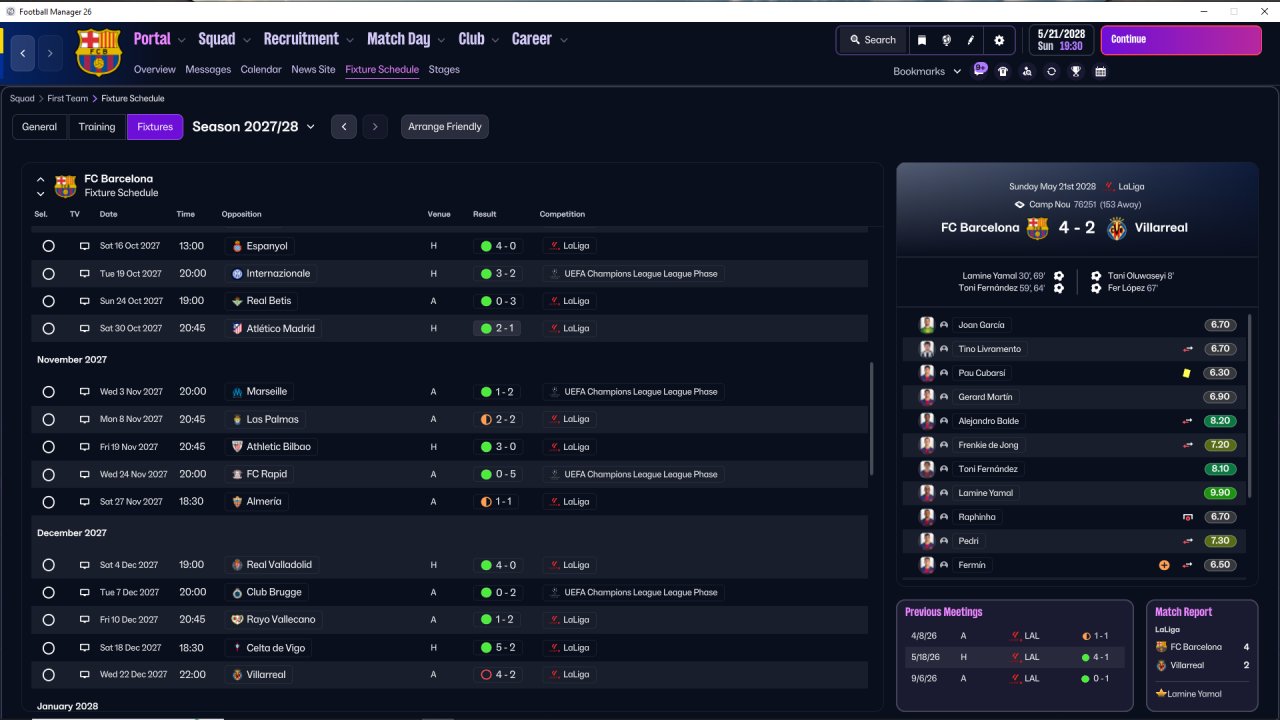The width and height of the screenshot is (1280, 720).
Task: Click the pencil notes icon in the toolbar
Action: [971, 40]
